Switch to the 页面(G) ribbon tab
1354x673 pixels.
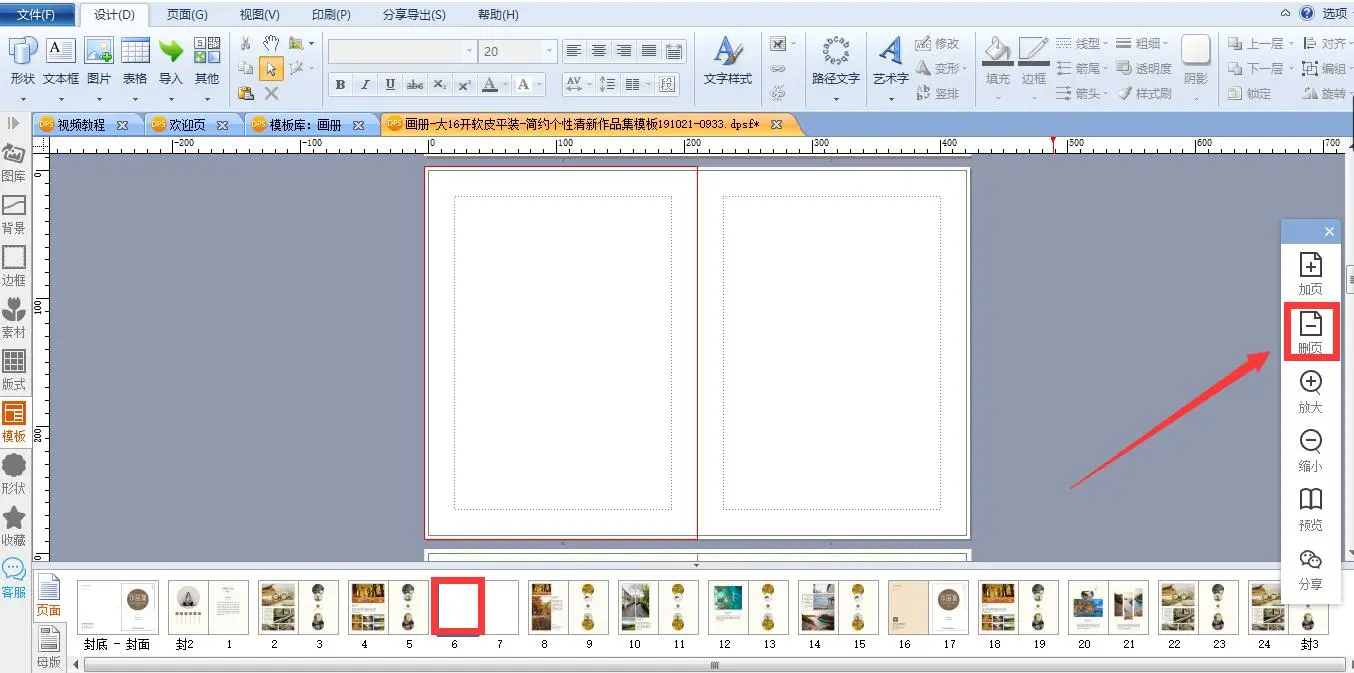pyautogui.click(x=187, y=15)
